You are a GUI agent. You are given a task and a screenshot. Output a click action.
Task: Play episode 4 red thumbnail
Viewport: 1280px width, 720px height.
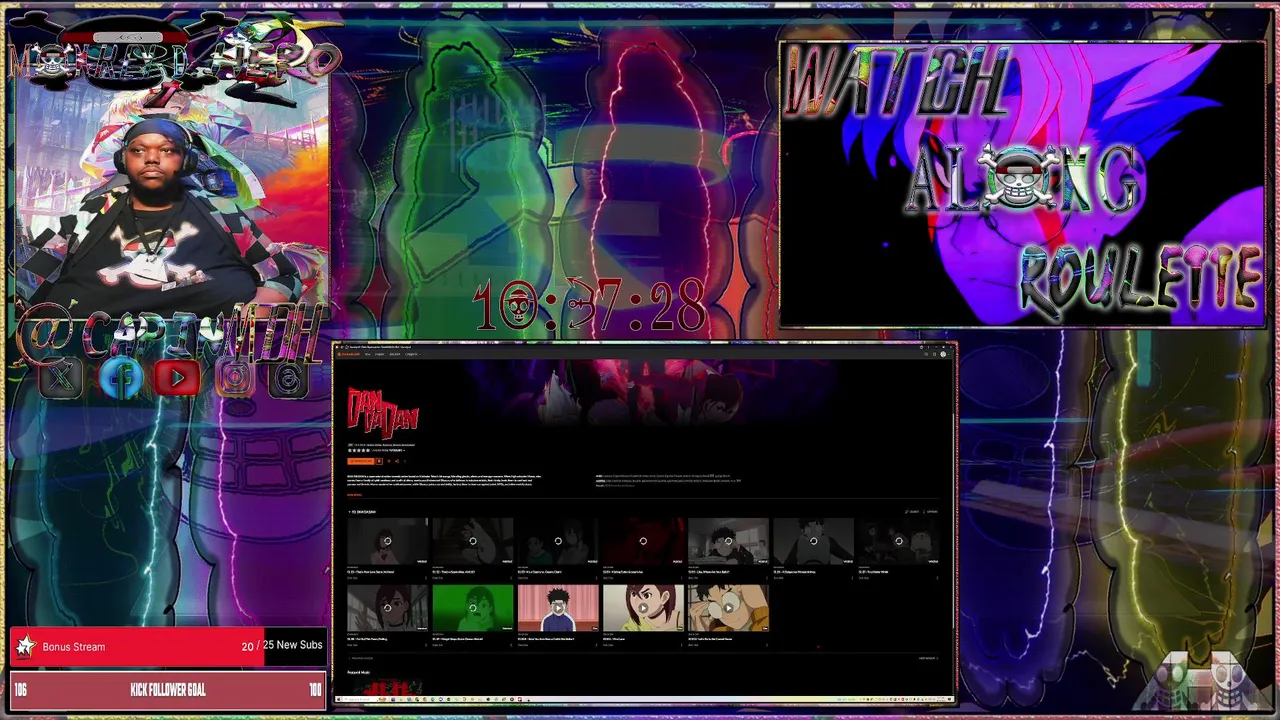click(643, 541)
